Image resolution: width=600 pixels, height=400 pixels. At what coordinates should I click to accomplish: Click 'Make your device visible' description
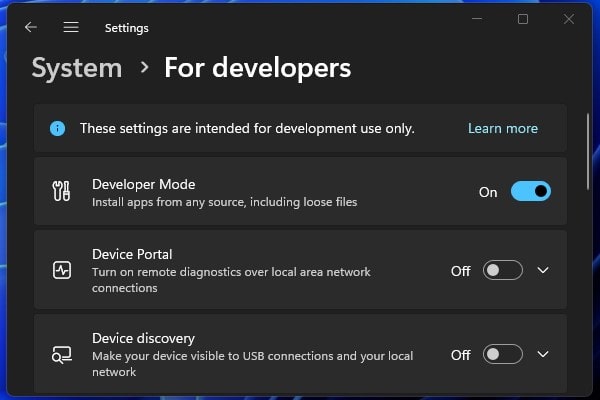253,364
